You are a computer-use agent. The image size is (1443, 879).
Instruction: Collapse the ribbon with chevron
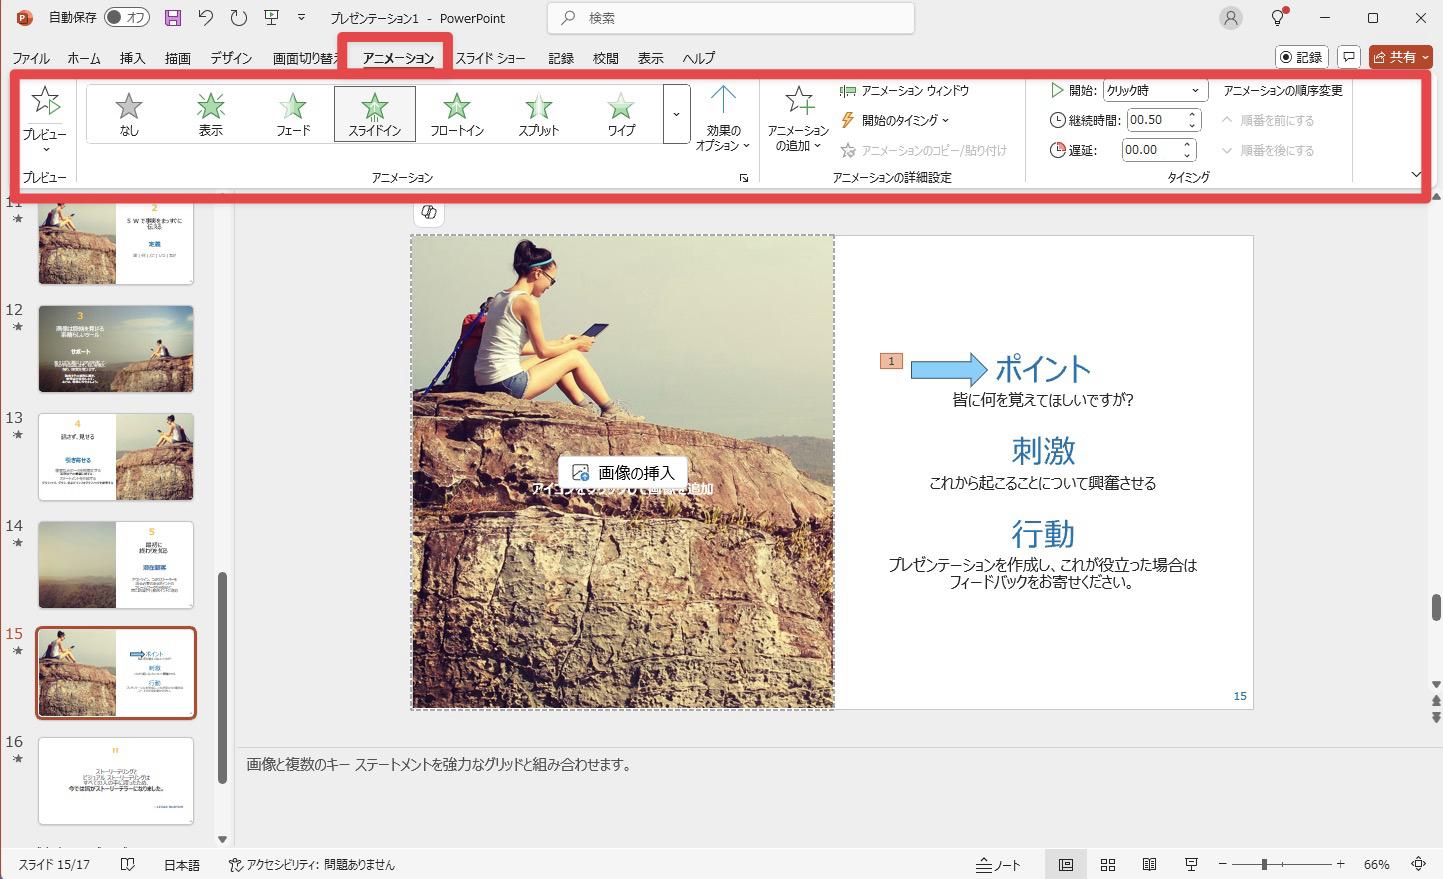point(1416,175)
